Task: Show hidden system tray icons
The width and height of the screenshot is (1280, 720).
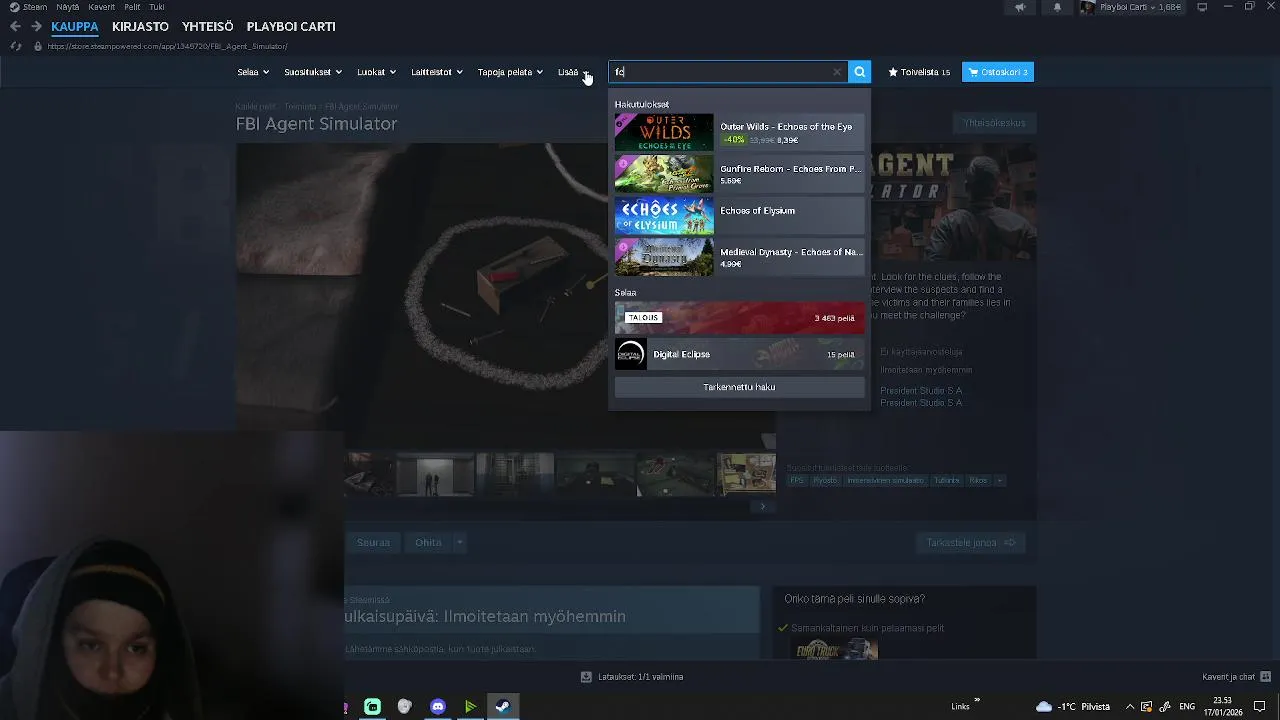Action: 1129,707
